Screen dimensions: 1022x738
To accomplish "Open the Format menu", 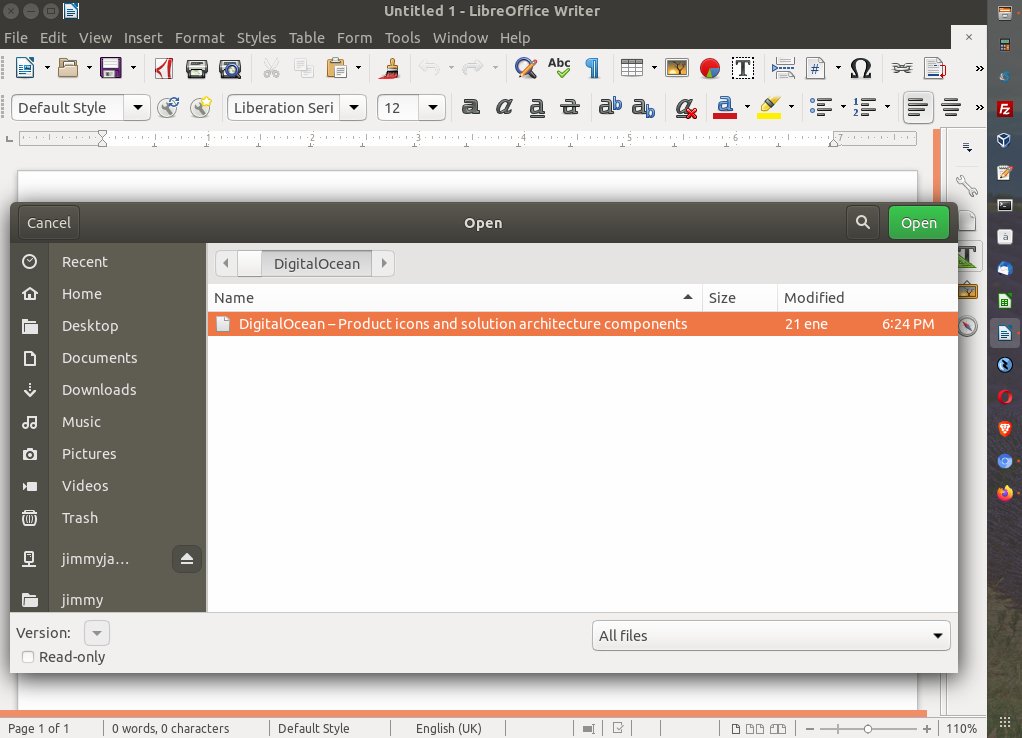I will (199, 38).
